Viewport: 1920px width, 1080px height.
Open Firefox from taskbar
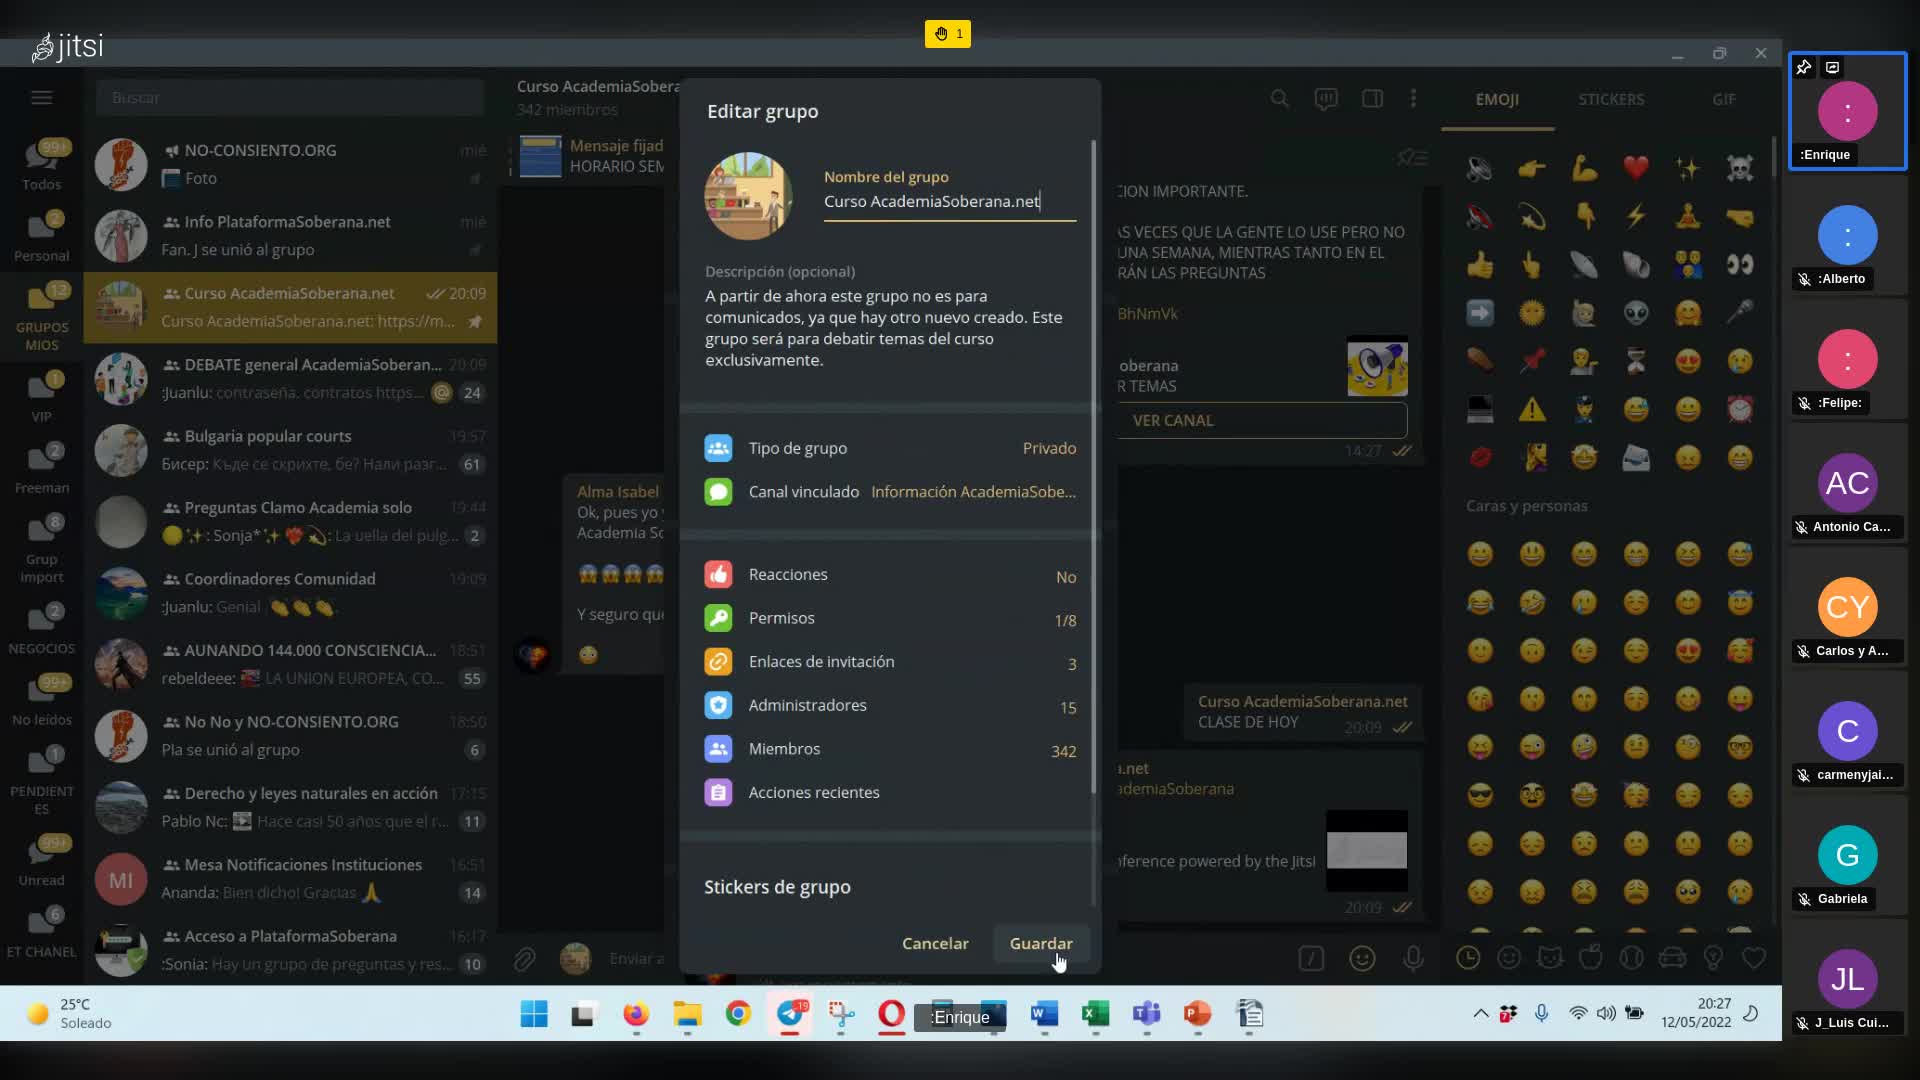[635, 1014]
